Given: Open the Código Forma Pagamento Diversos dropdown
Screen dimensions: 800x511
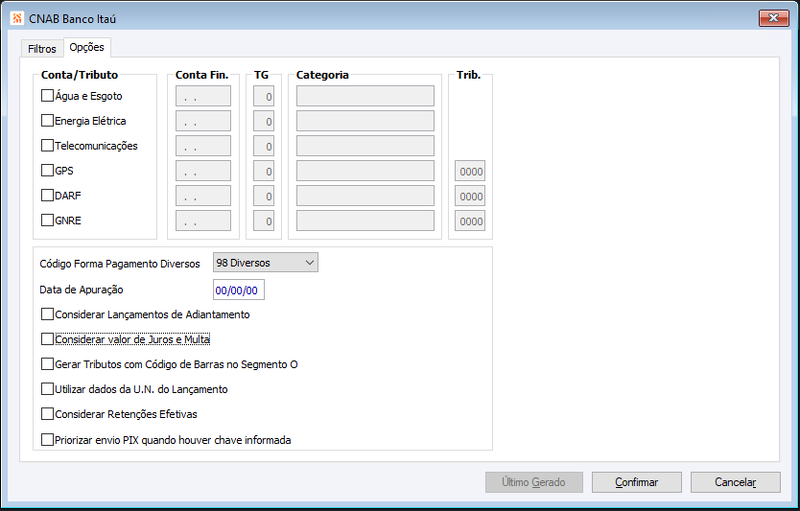Looking at the screenshot, I should 265,263.
